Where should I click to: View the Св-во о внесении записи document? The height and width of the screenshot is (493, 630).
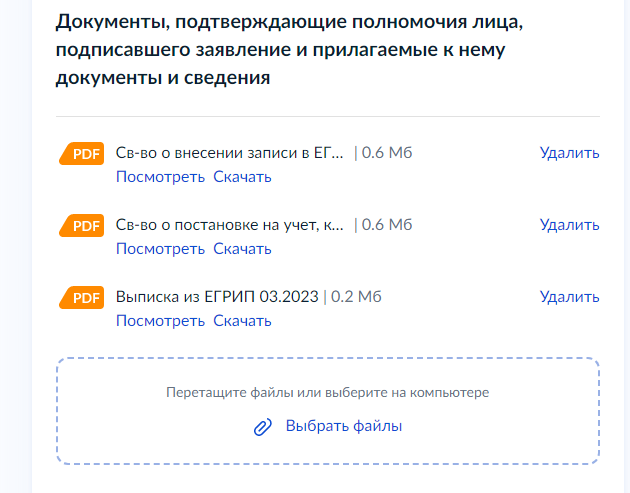[x=160, y=177]
